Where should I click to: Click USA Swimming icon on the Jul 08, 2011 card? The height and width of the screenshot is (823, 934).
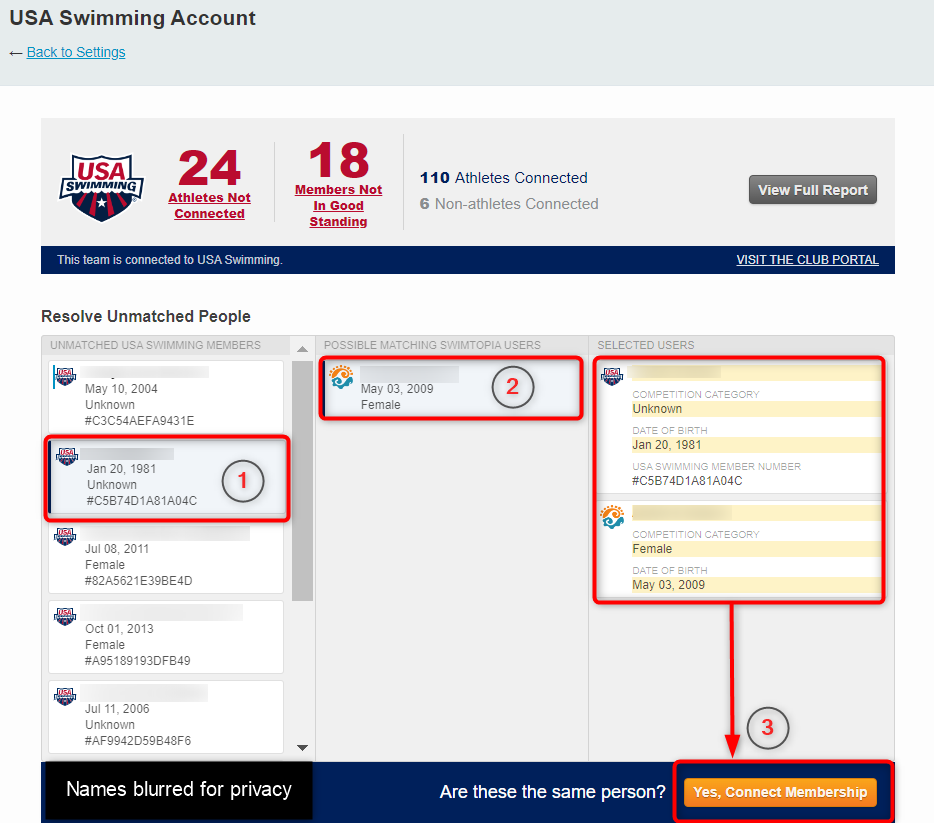[x=65, y=536]
